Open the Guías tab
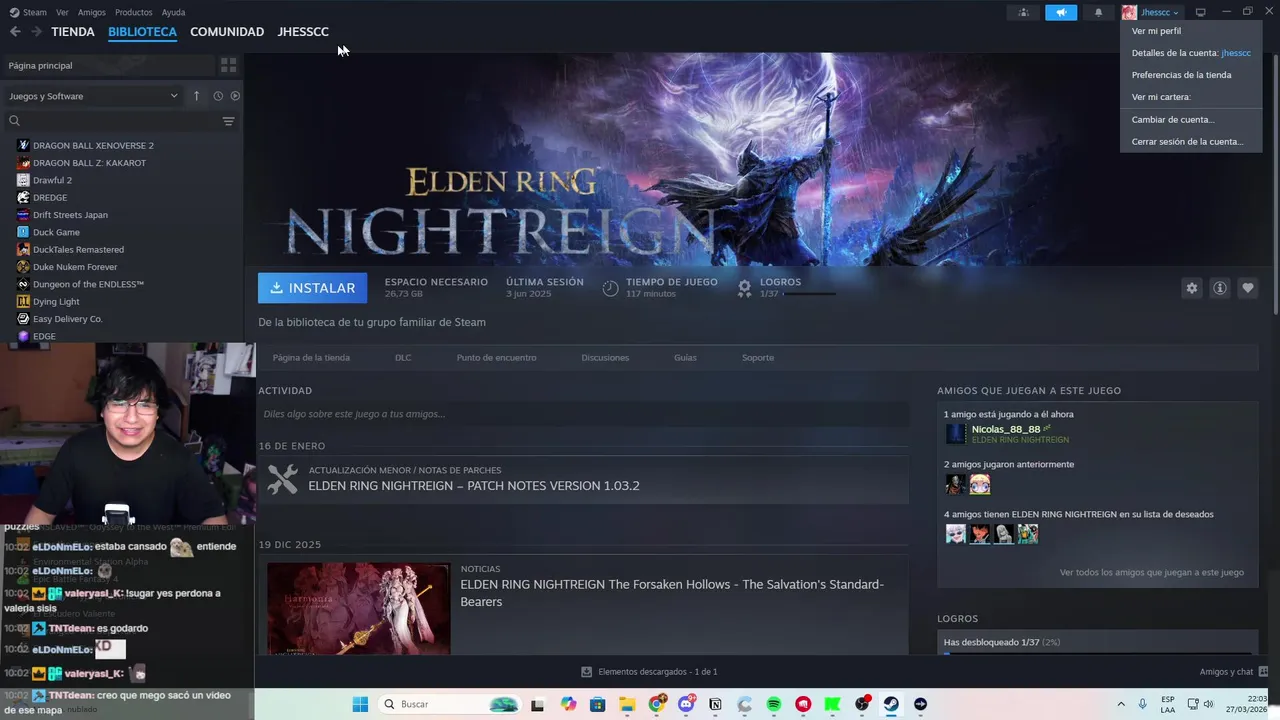Screen dimensions: 1280x720 point(685,358)
